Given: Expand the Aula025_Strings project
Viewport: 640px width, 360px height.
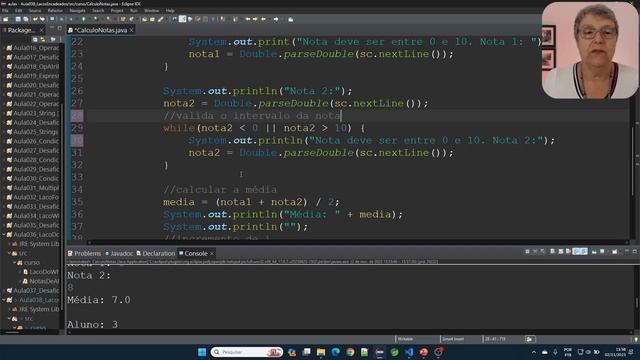Looking at the screenshot, I should (4, 132).
